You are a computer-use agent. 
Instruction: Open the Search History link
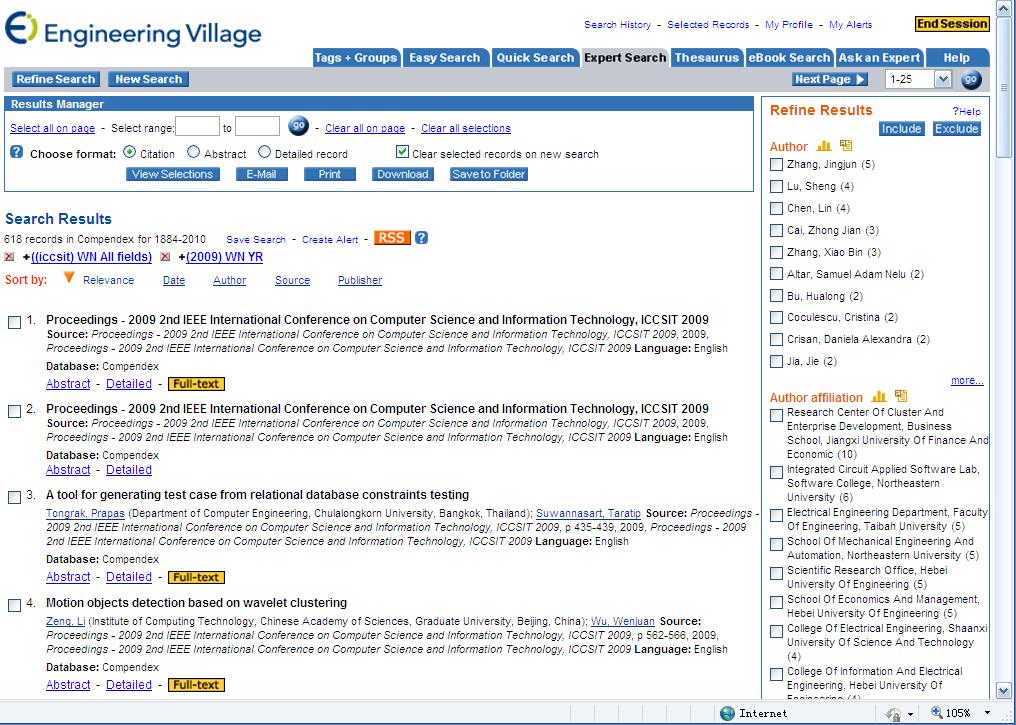tap(618, 25)
